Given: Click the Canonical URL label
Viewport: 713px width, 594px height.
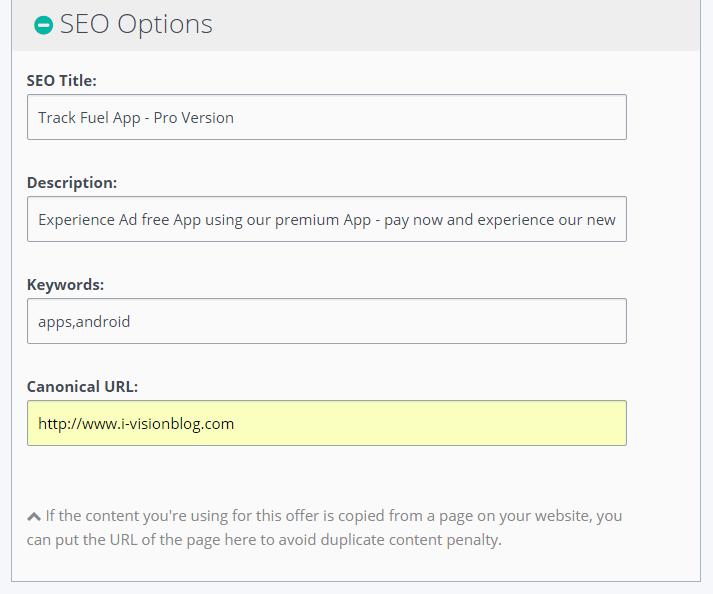Looking at the screenshot, I should pos(82,387).
